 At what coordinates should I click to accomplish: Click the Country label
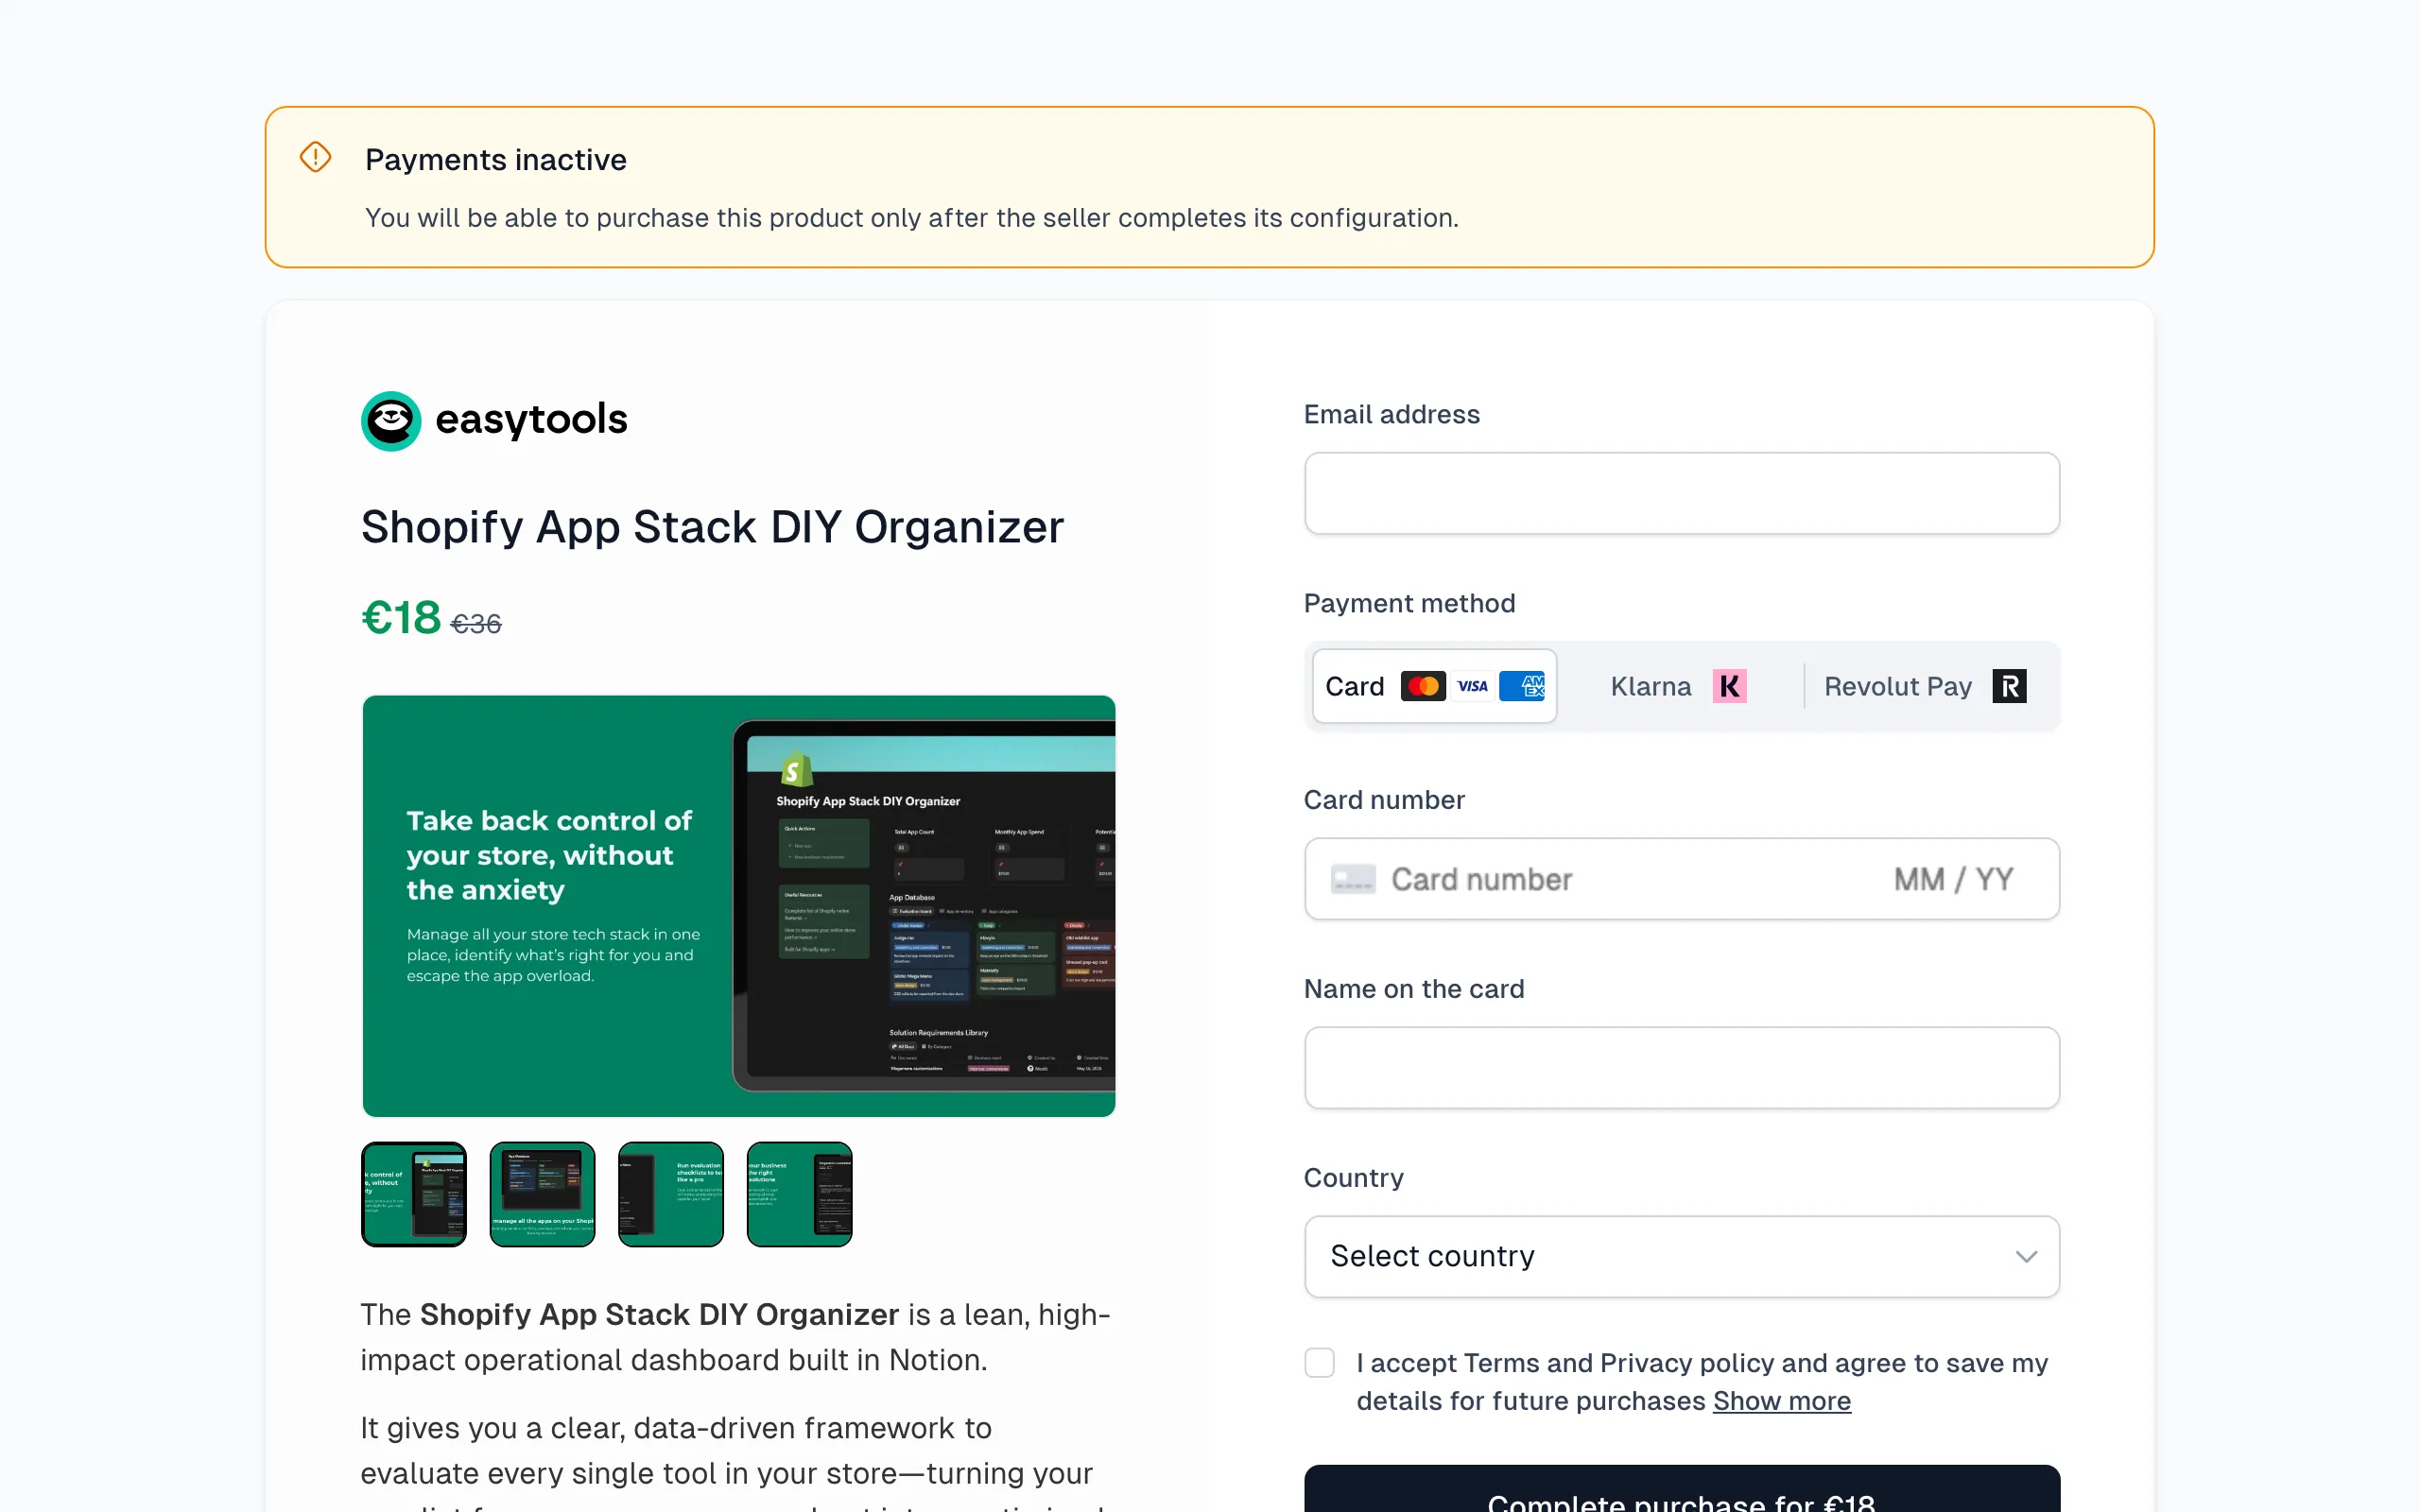tap(1353, 1178)
